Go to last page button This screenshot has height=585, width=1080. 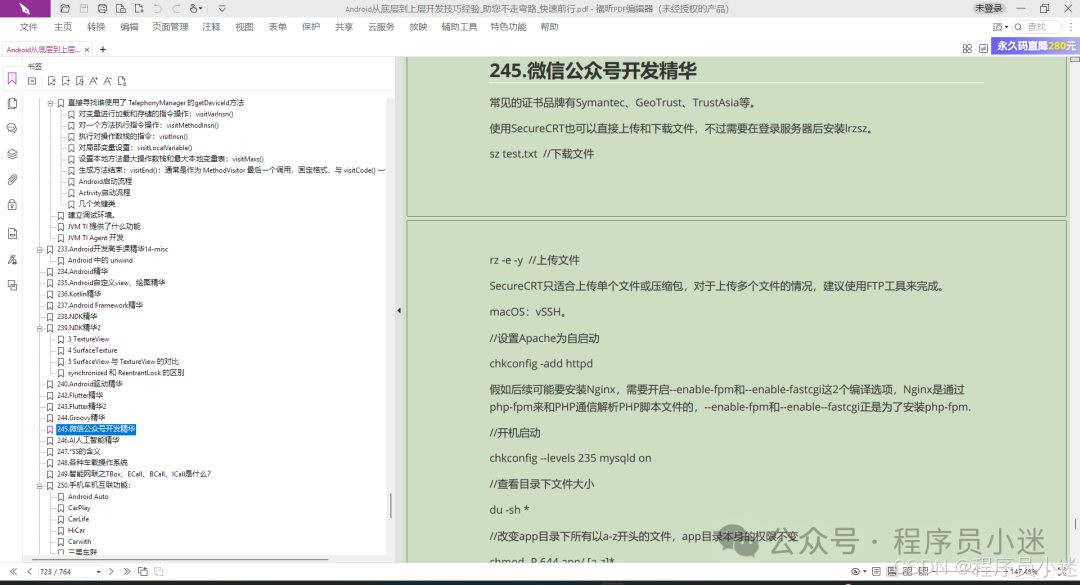point(127,572)
